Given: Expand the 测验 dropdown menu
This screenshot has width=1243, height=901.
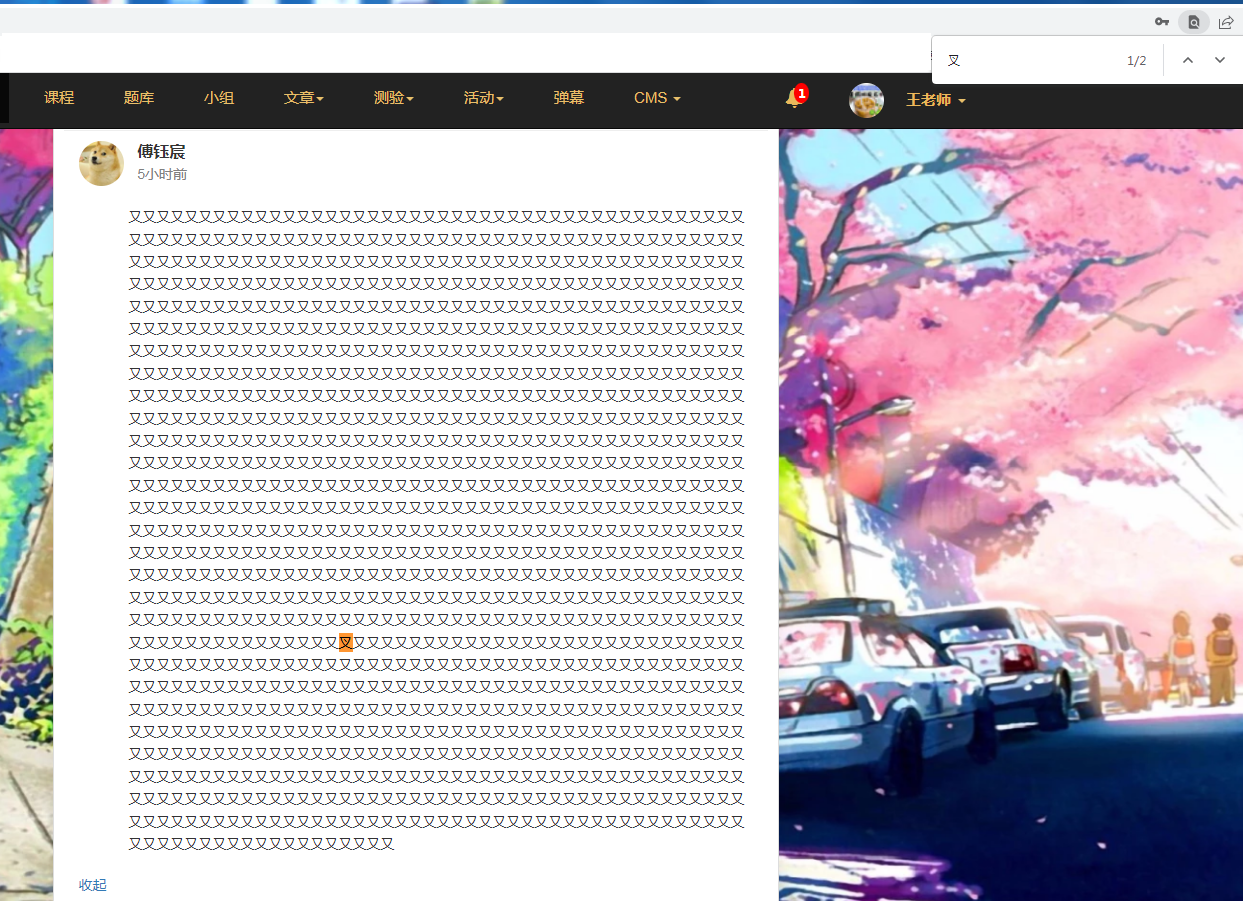Looking at the screenshot, I should click(394, 98).
